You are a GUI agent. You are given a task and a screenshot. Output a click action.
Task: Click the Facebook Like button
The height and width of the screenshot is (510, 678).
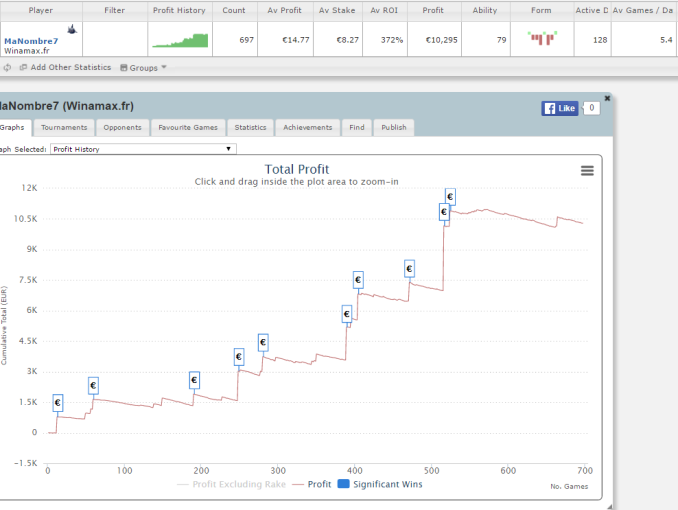click(559, 108)
